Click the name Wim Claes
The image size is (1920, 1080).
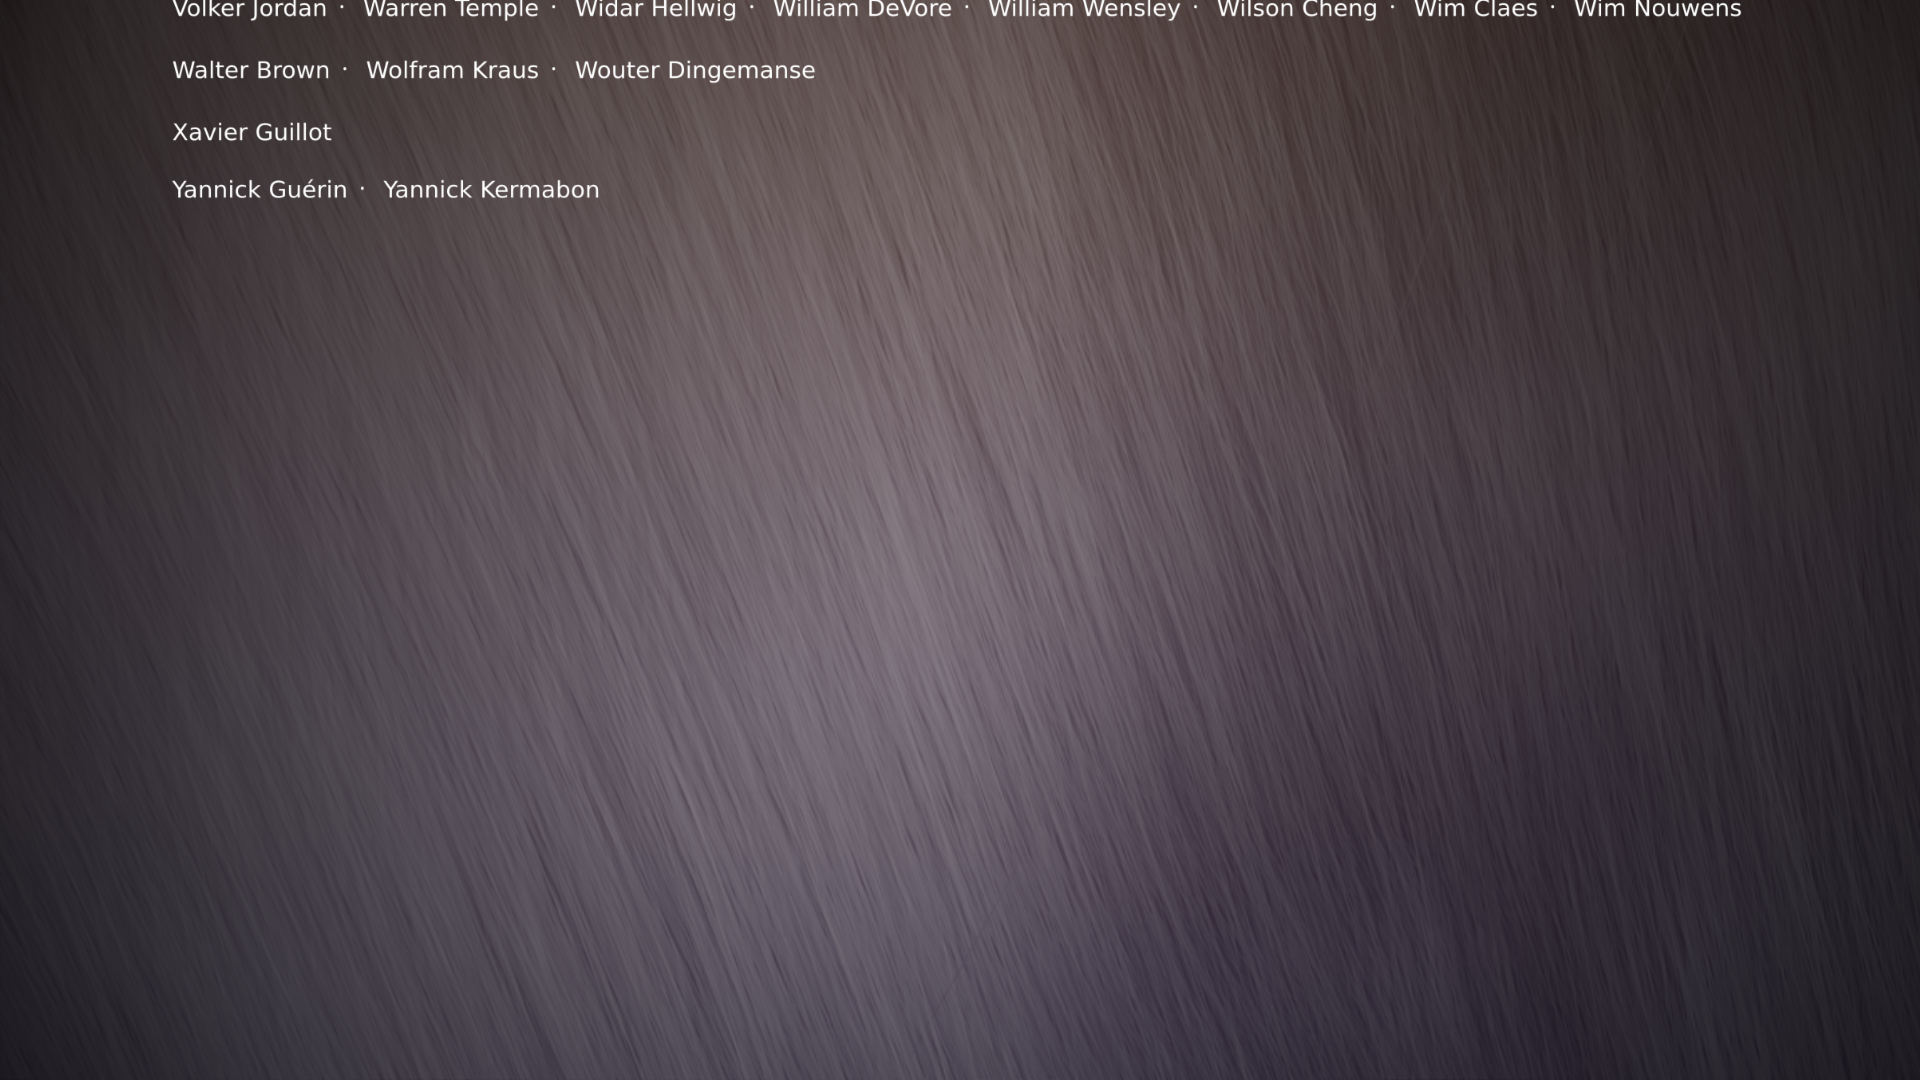tap(1475, 9)
